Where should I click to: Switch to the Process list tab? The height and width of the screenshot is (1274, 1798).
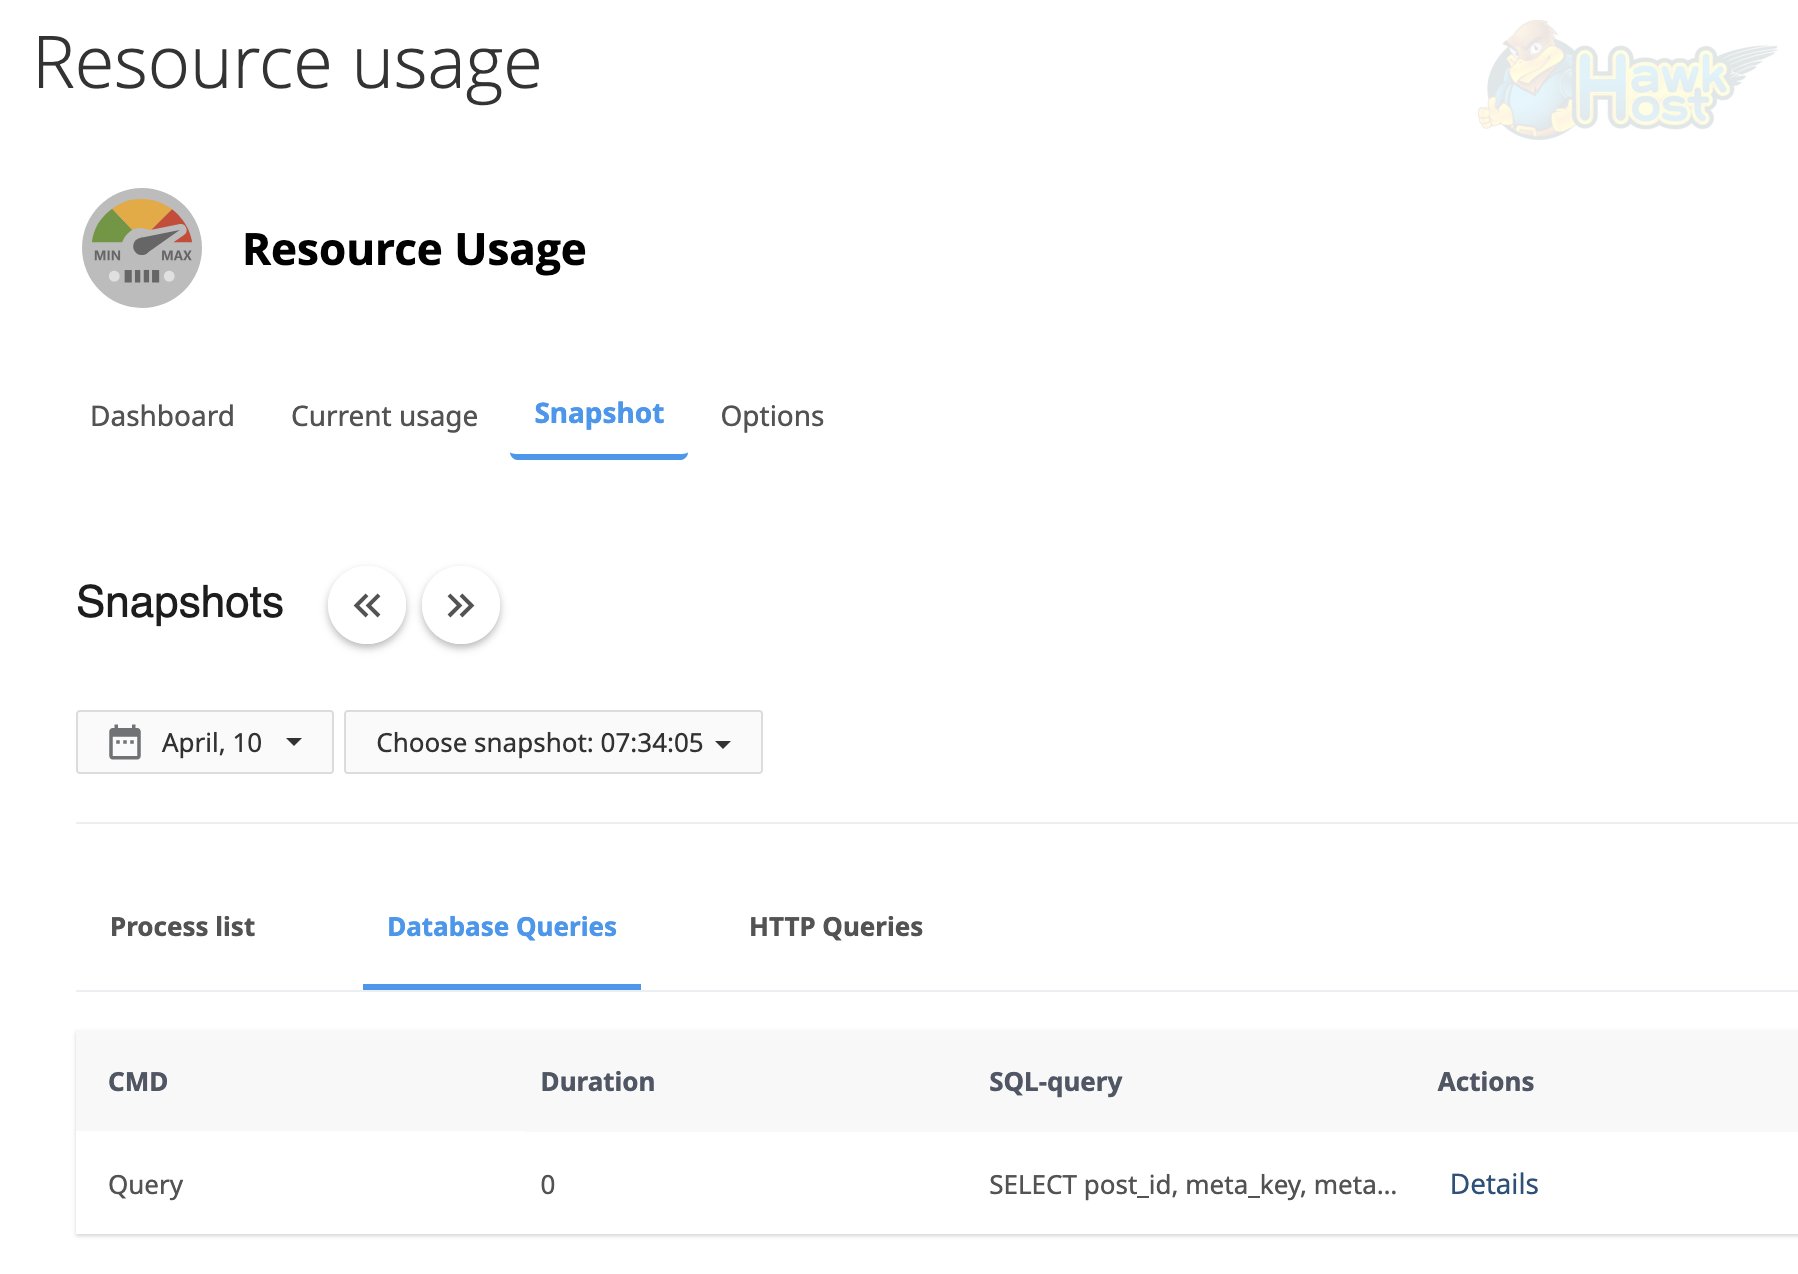(182, 927)
